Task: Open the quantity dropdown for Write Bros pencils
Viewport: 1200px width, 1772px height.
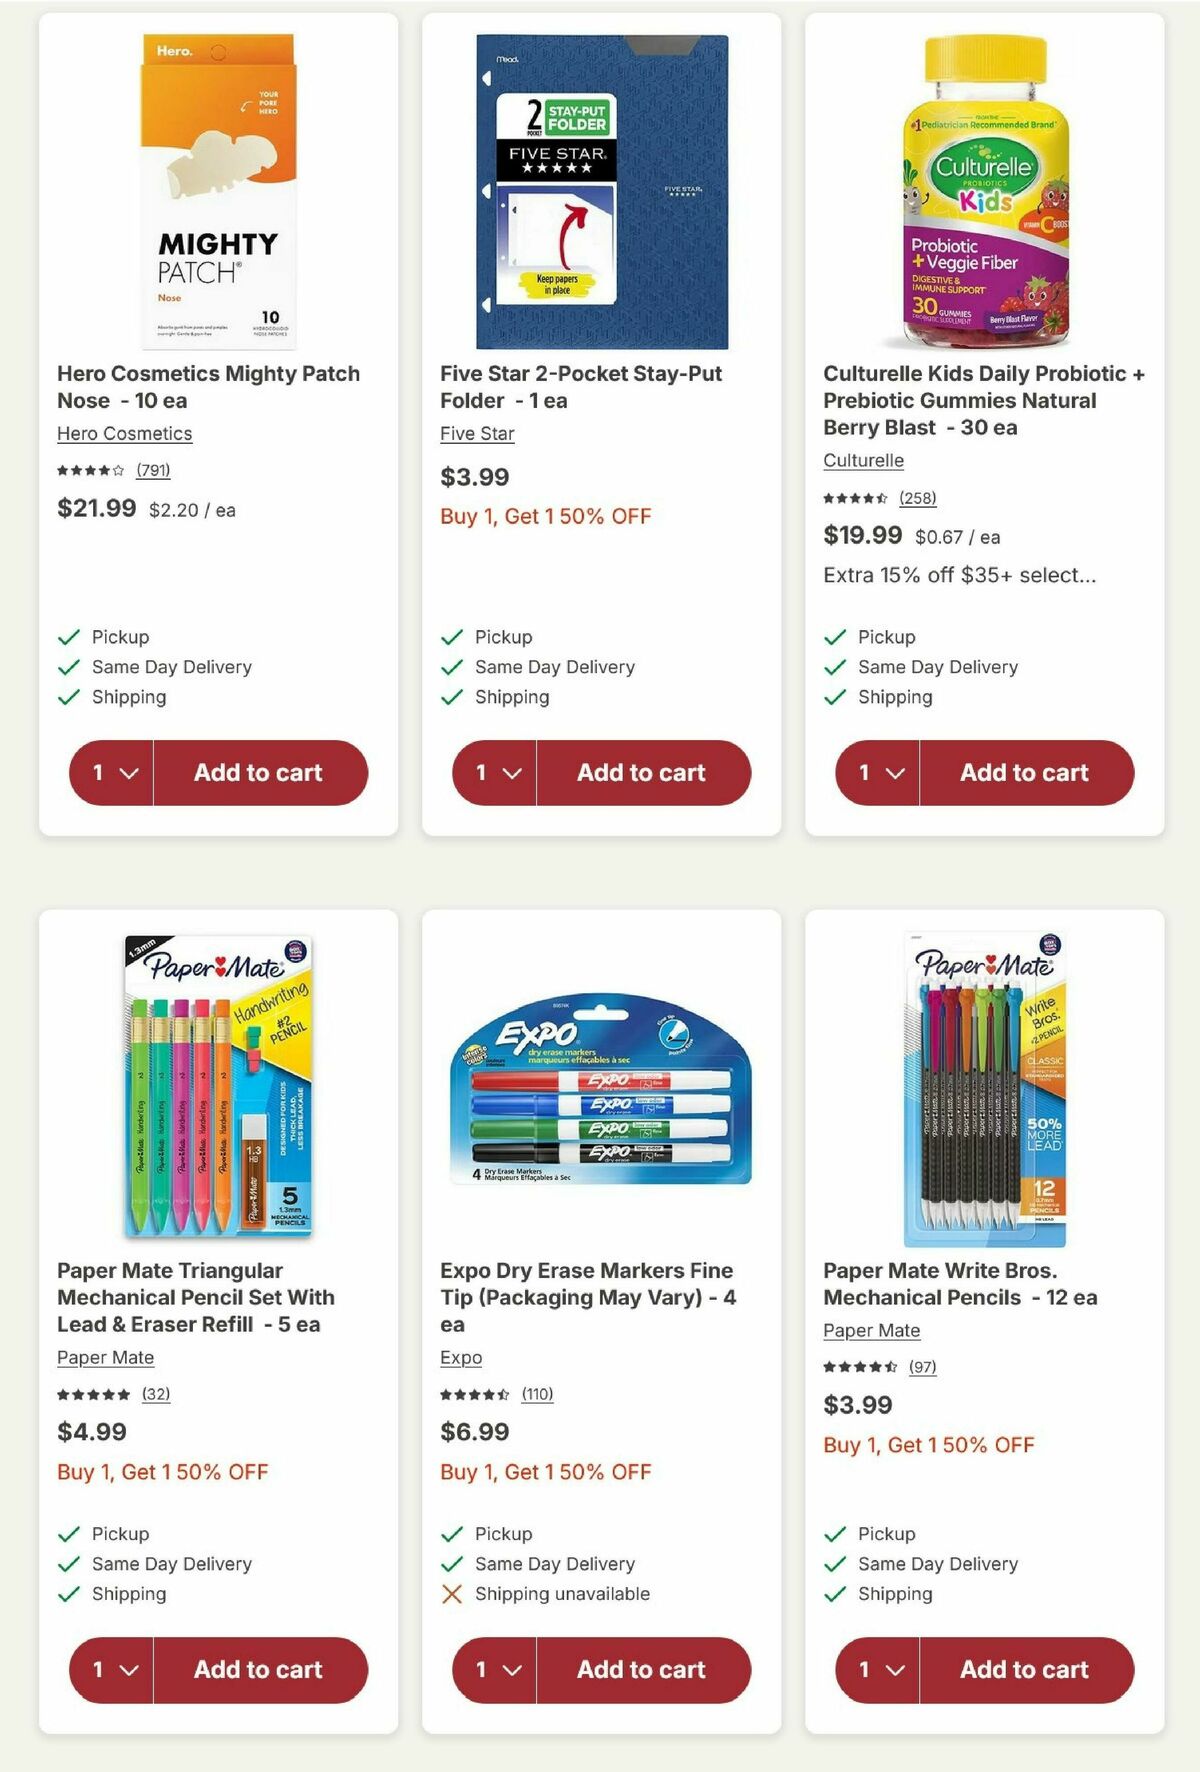Action: [878, 1669]
